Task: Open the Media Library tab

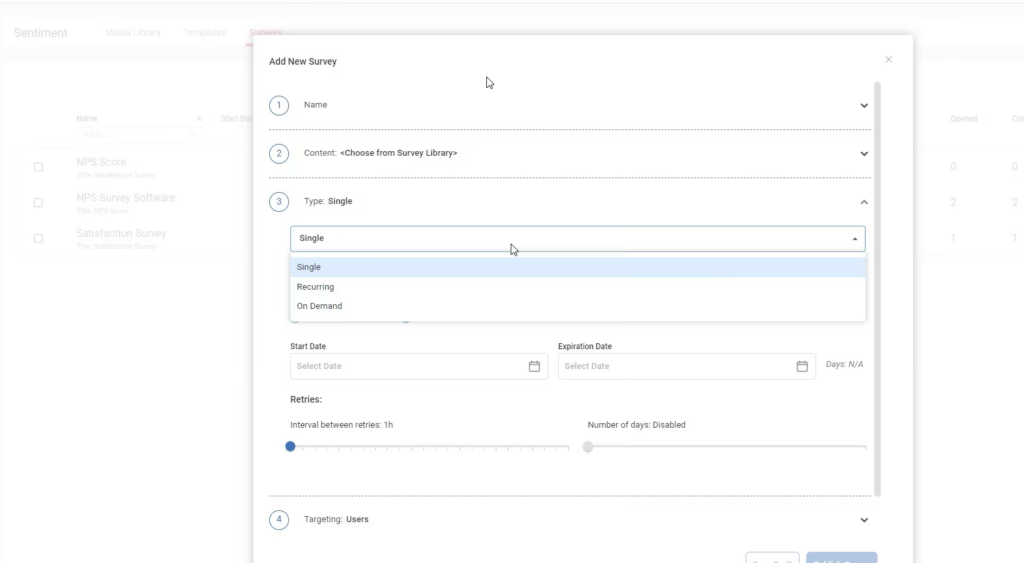Action: (133, 33)
